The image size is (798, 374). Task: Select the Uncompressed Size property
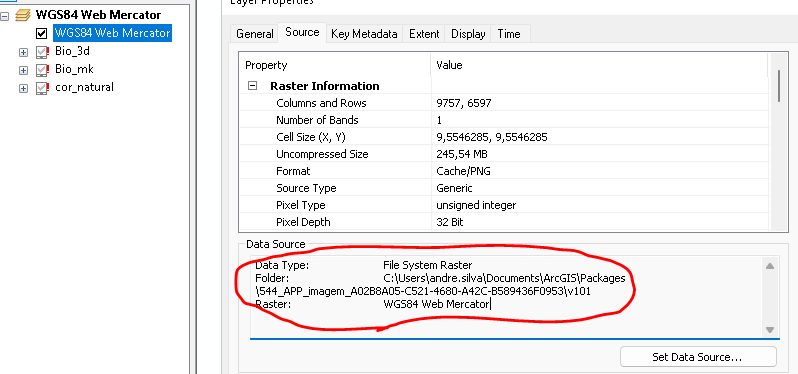[322, 154]
